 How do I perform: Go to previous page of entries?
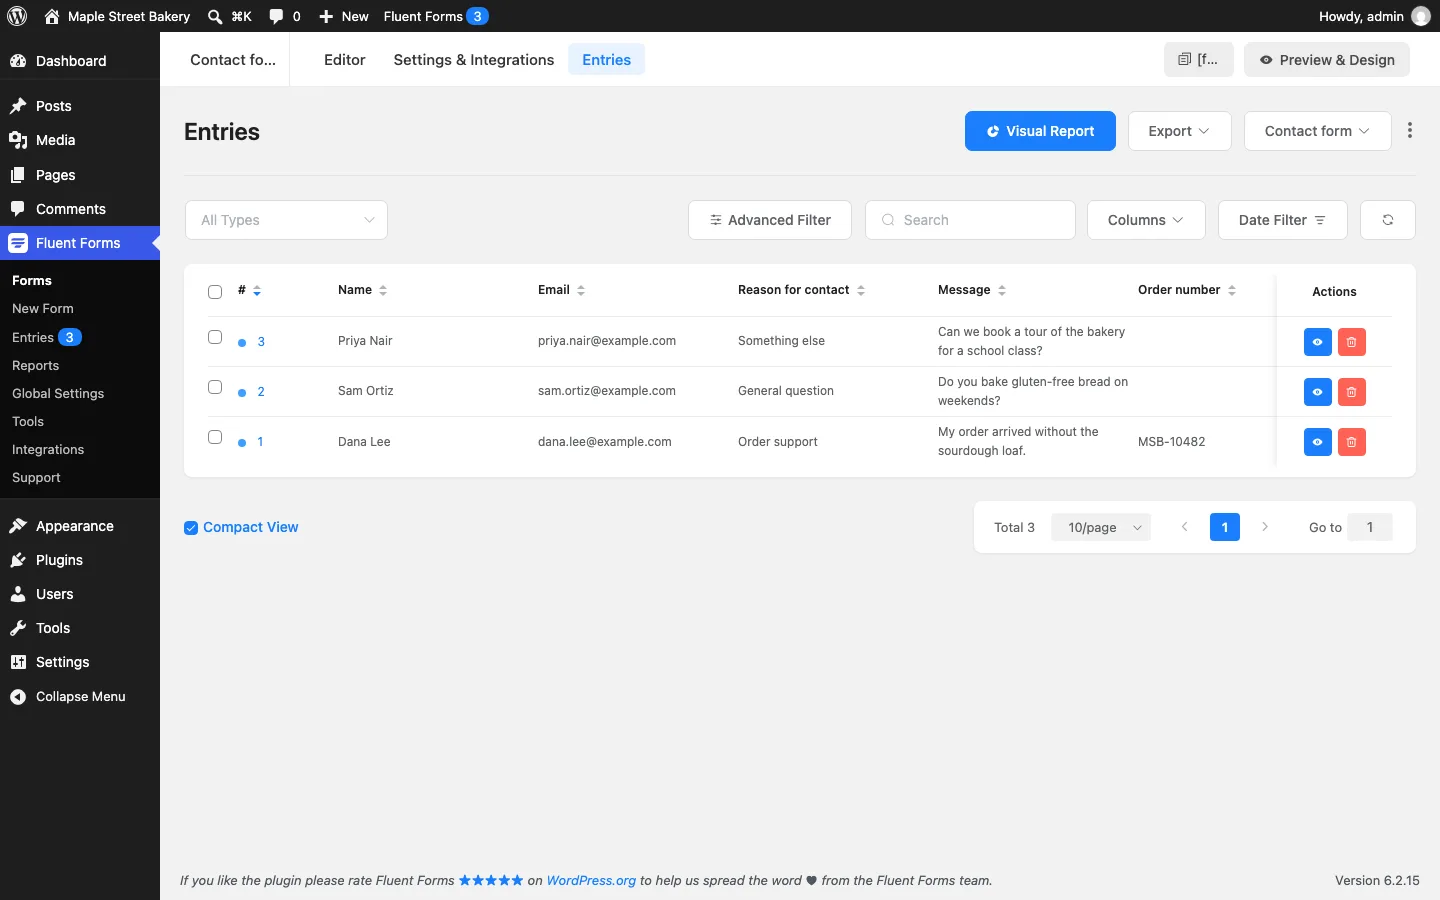click(x=1185, y=527)
